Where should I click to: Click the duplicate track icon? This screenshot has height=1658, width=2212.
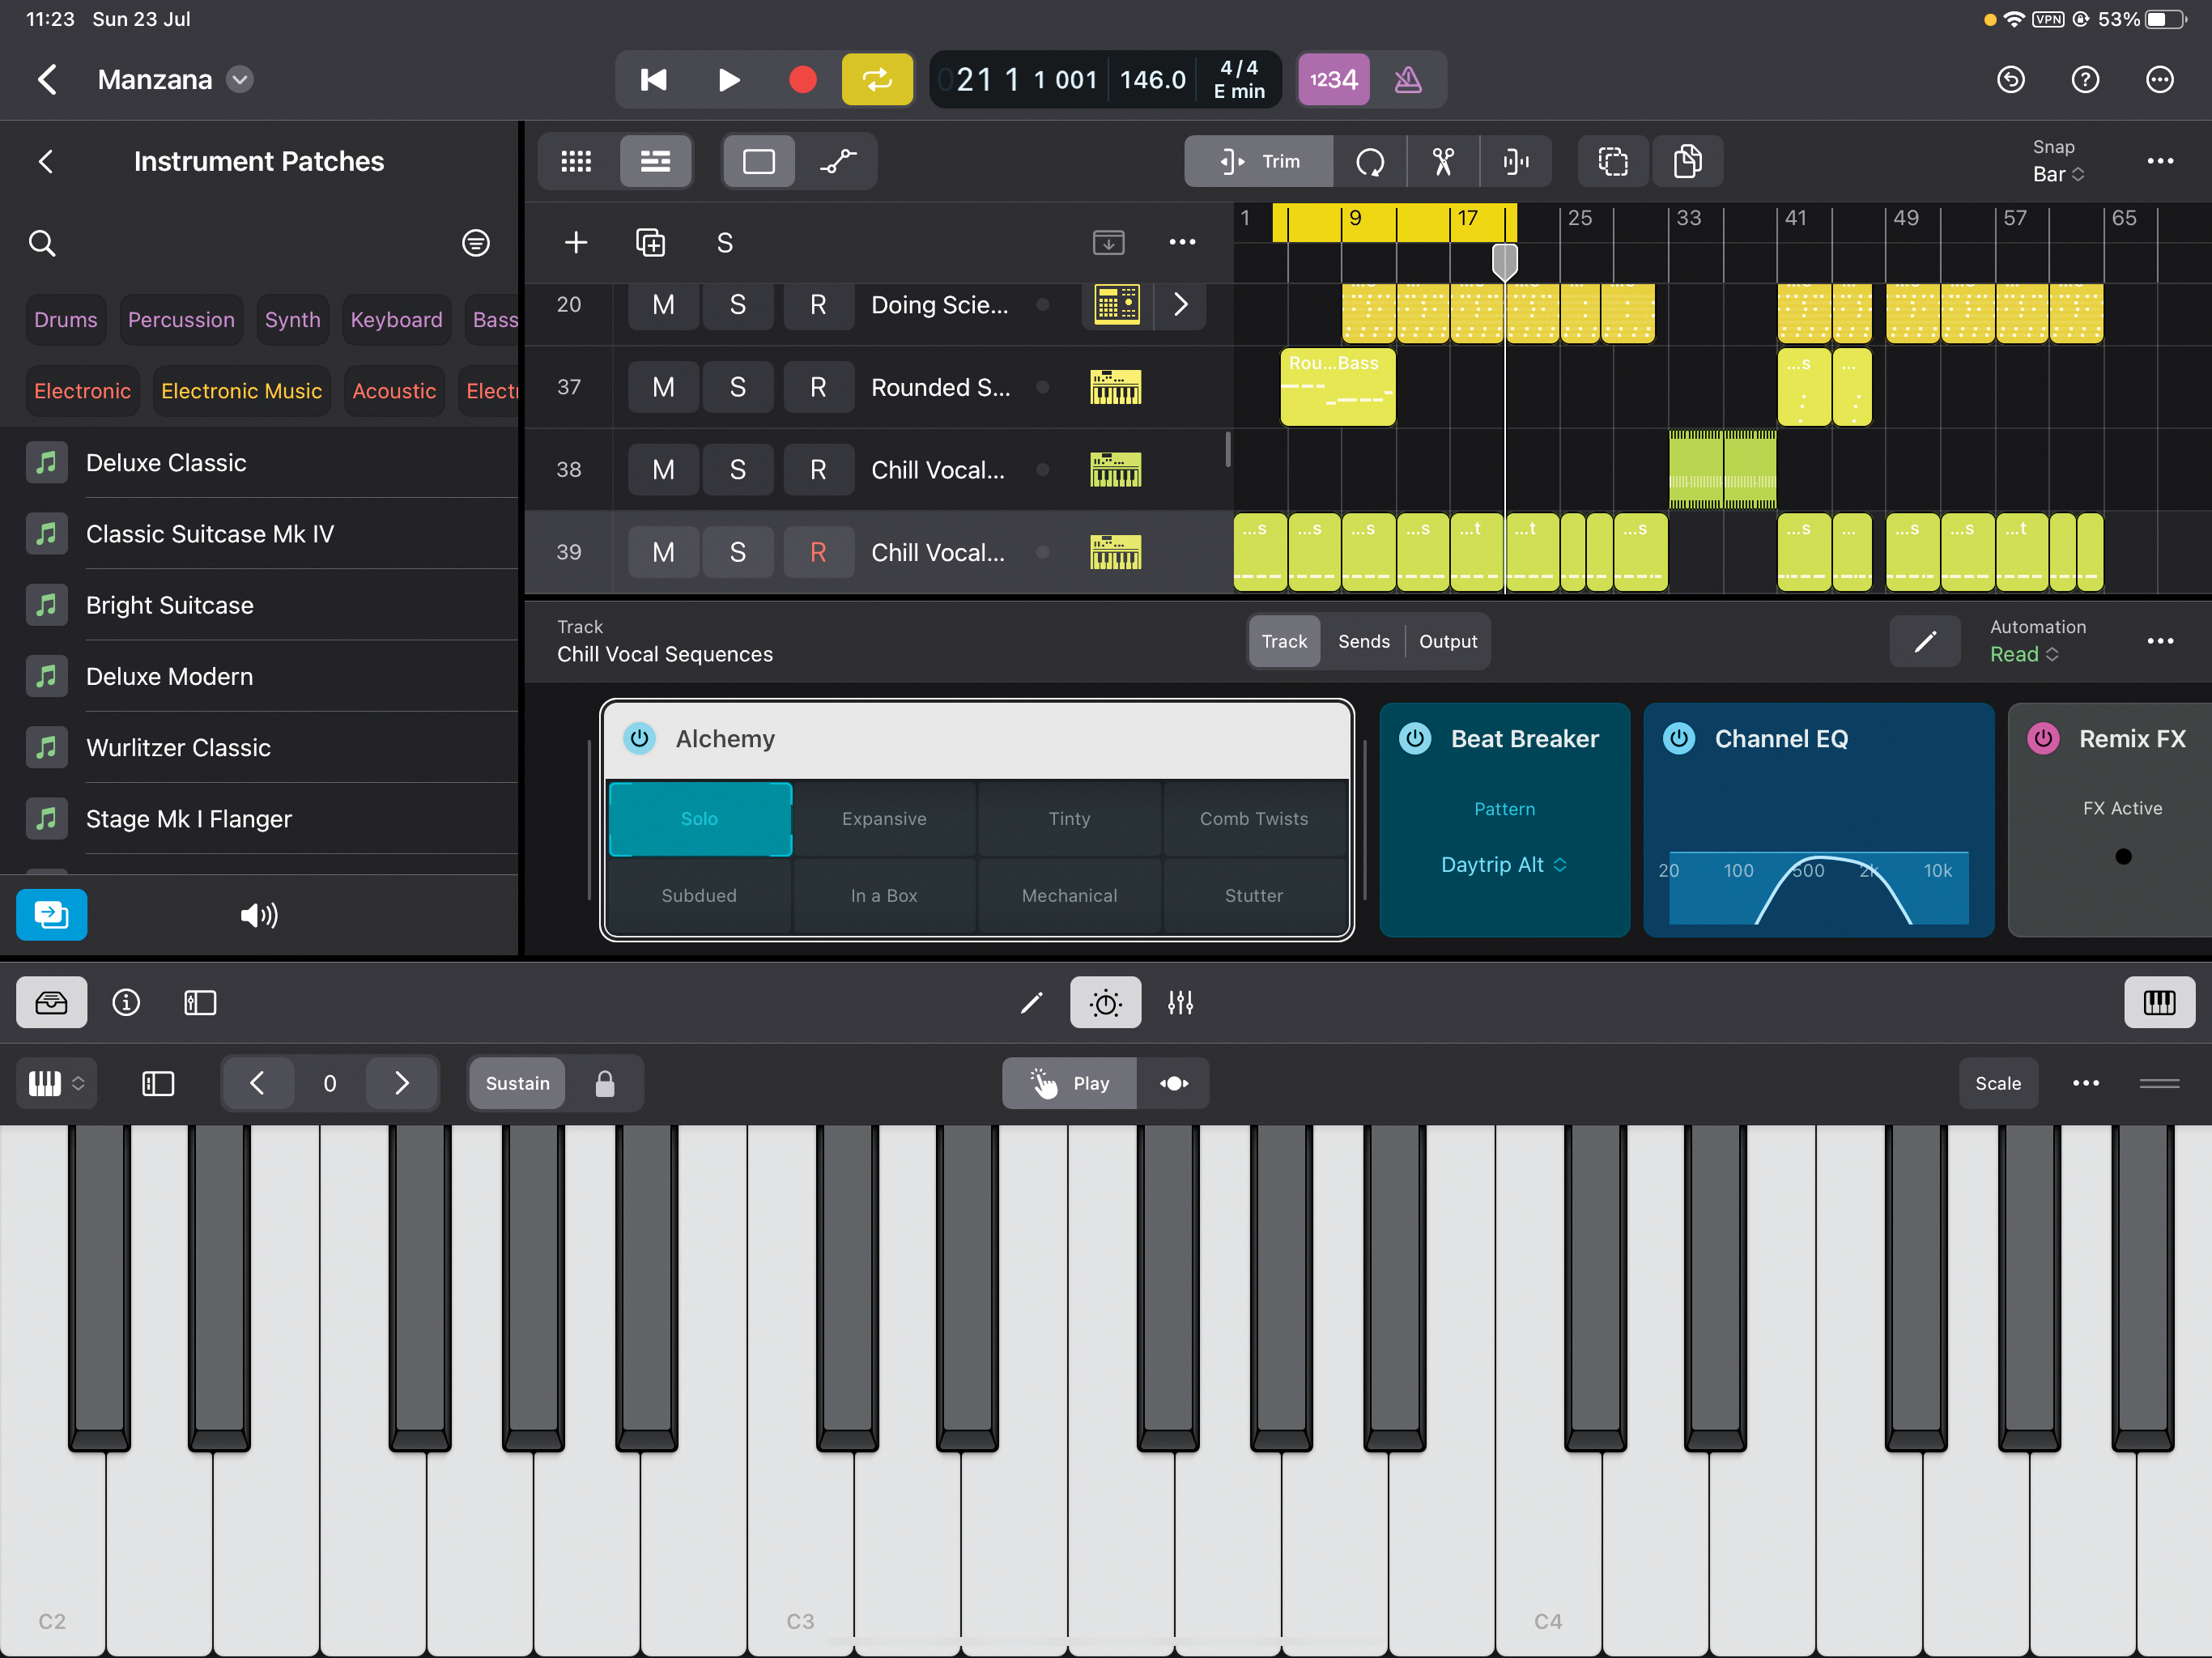click(x=650, y=242)
